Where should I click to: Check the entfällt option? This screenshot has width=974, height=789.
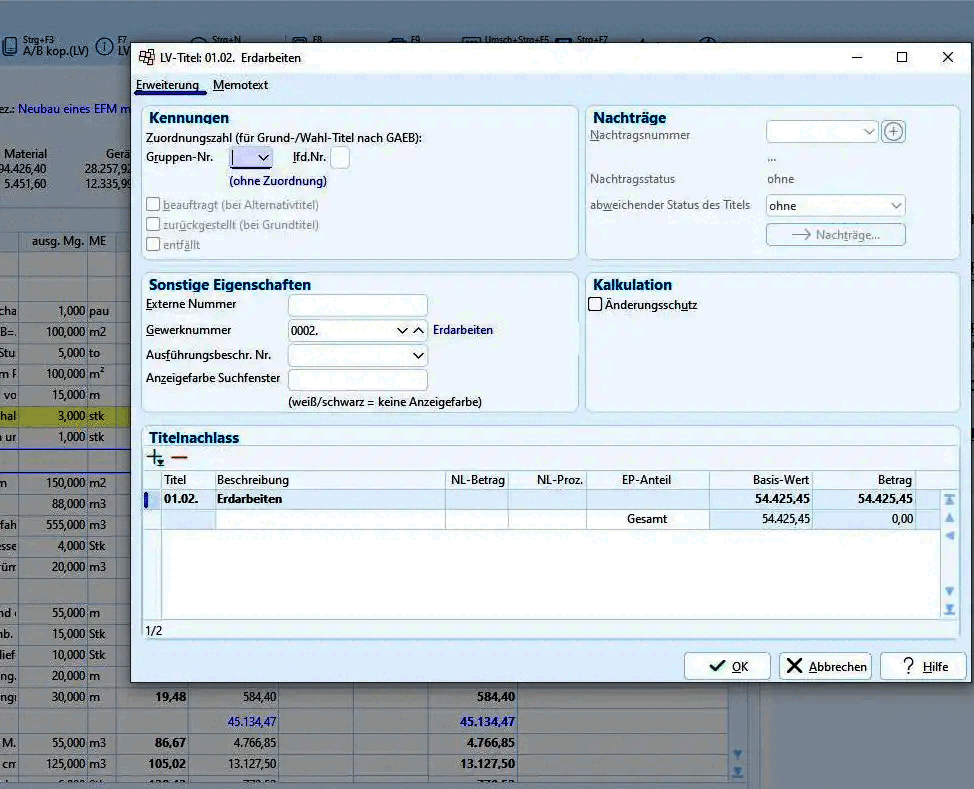pyautogui.click(x=153, y=244)
